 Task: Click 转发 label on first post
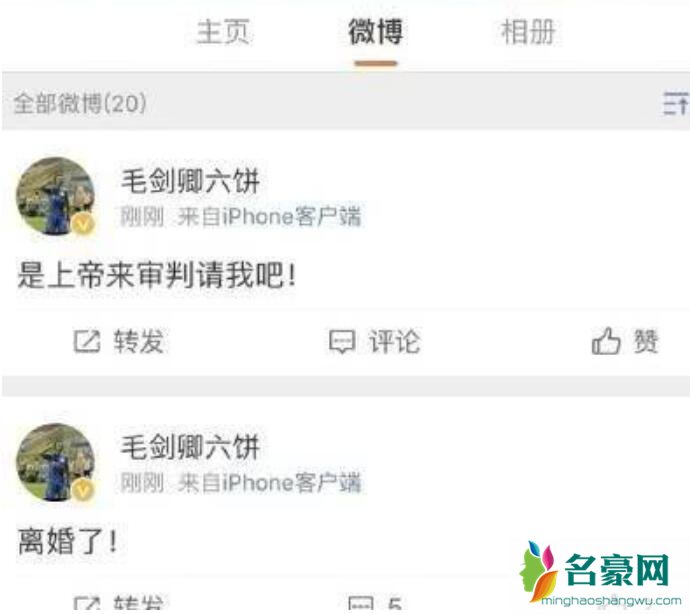pos(139,342)
